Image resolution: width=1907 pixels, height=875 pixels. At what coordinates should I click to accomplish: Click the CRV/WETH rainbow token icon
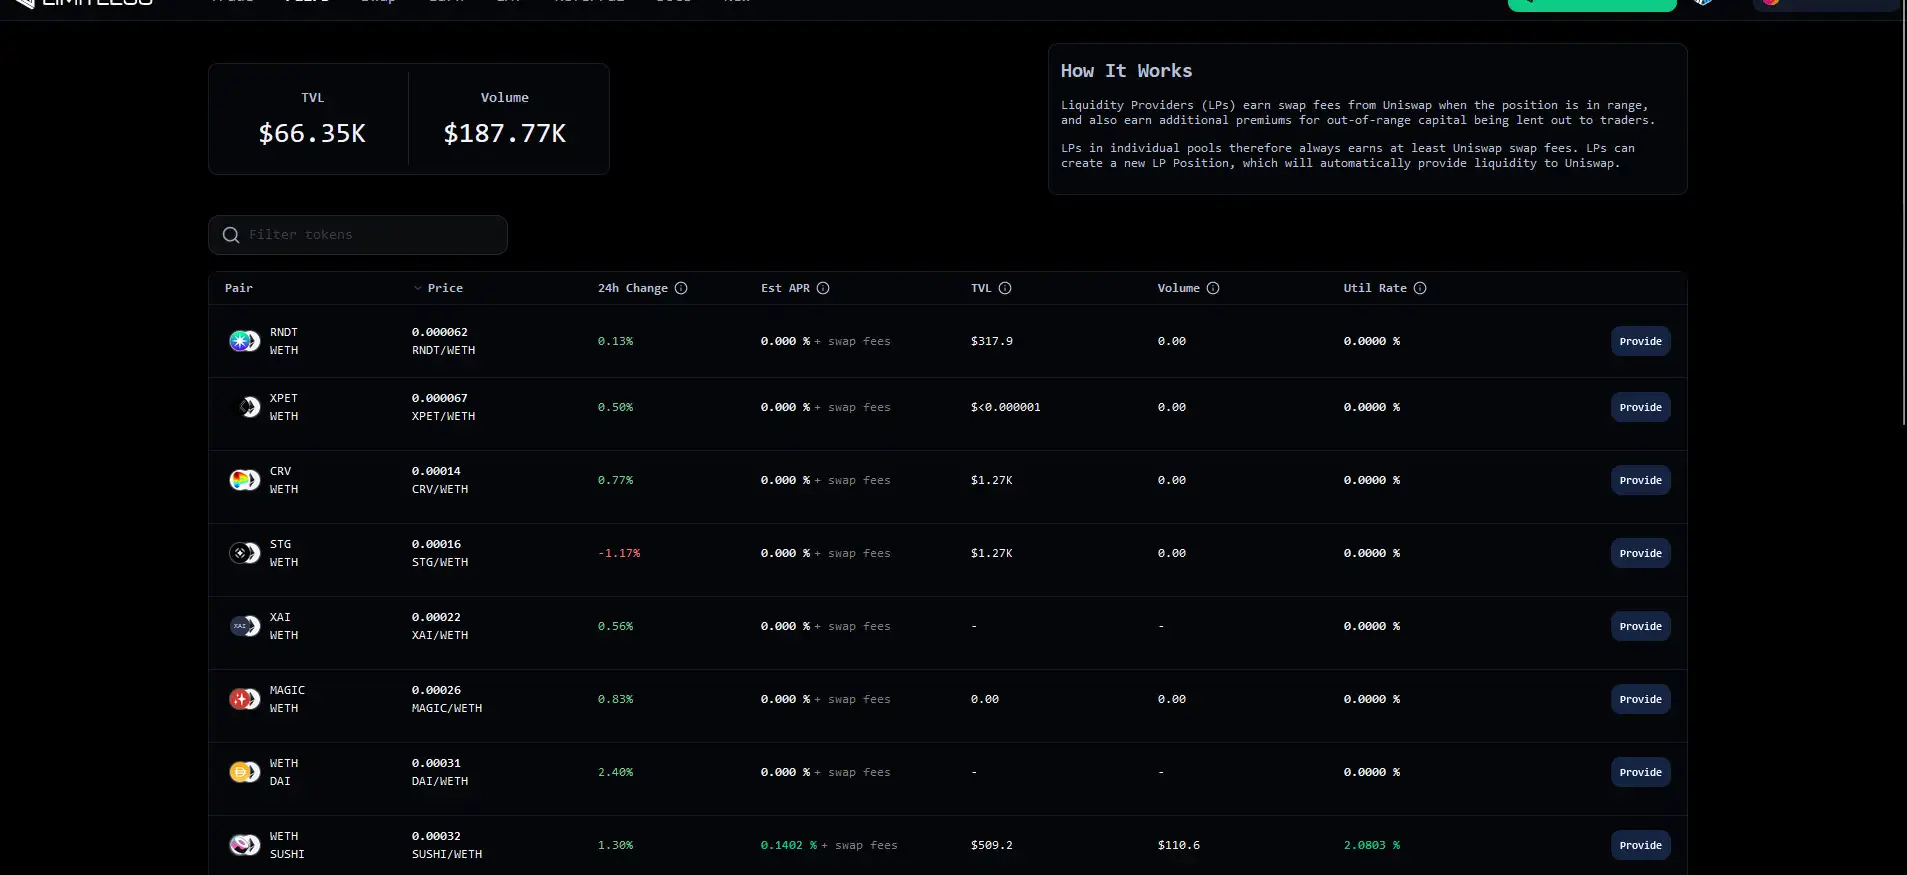click(x=244, y=480)
